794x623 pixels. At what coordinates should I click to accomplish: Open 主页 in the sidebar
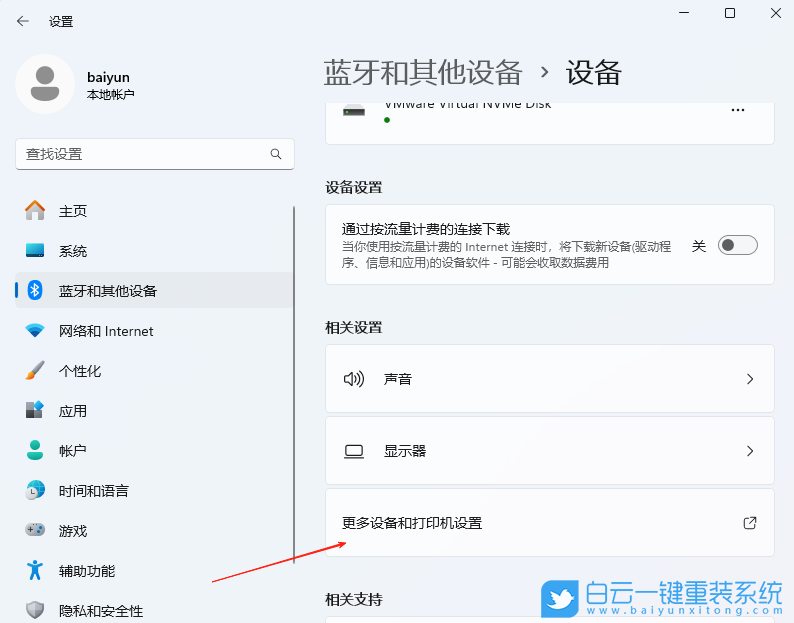[154, 210]
